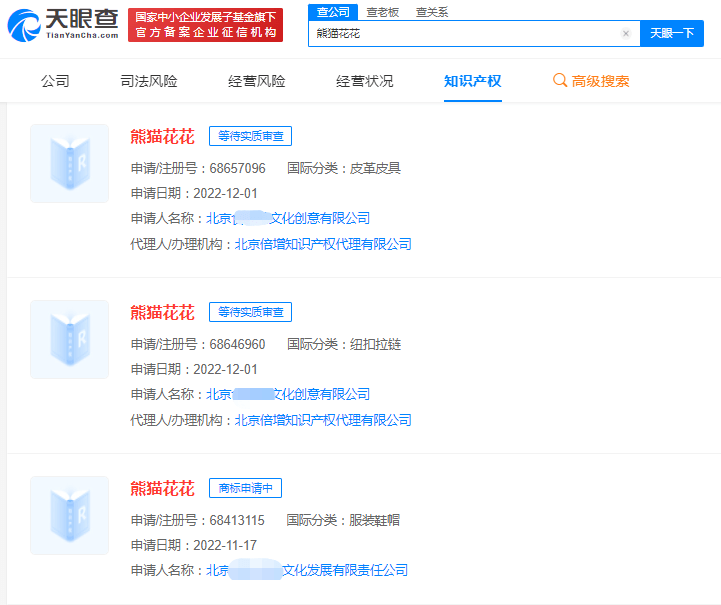
Task: Select the text 申请/注册号：68646960
Action: (198, 344)
